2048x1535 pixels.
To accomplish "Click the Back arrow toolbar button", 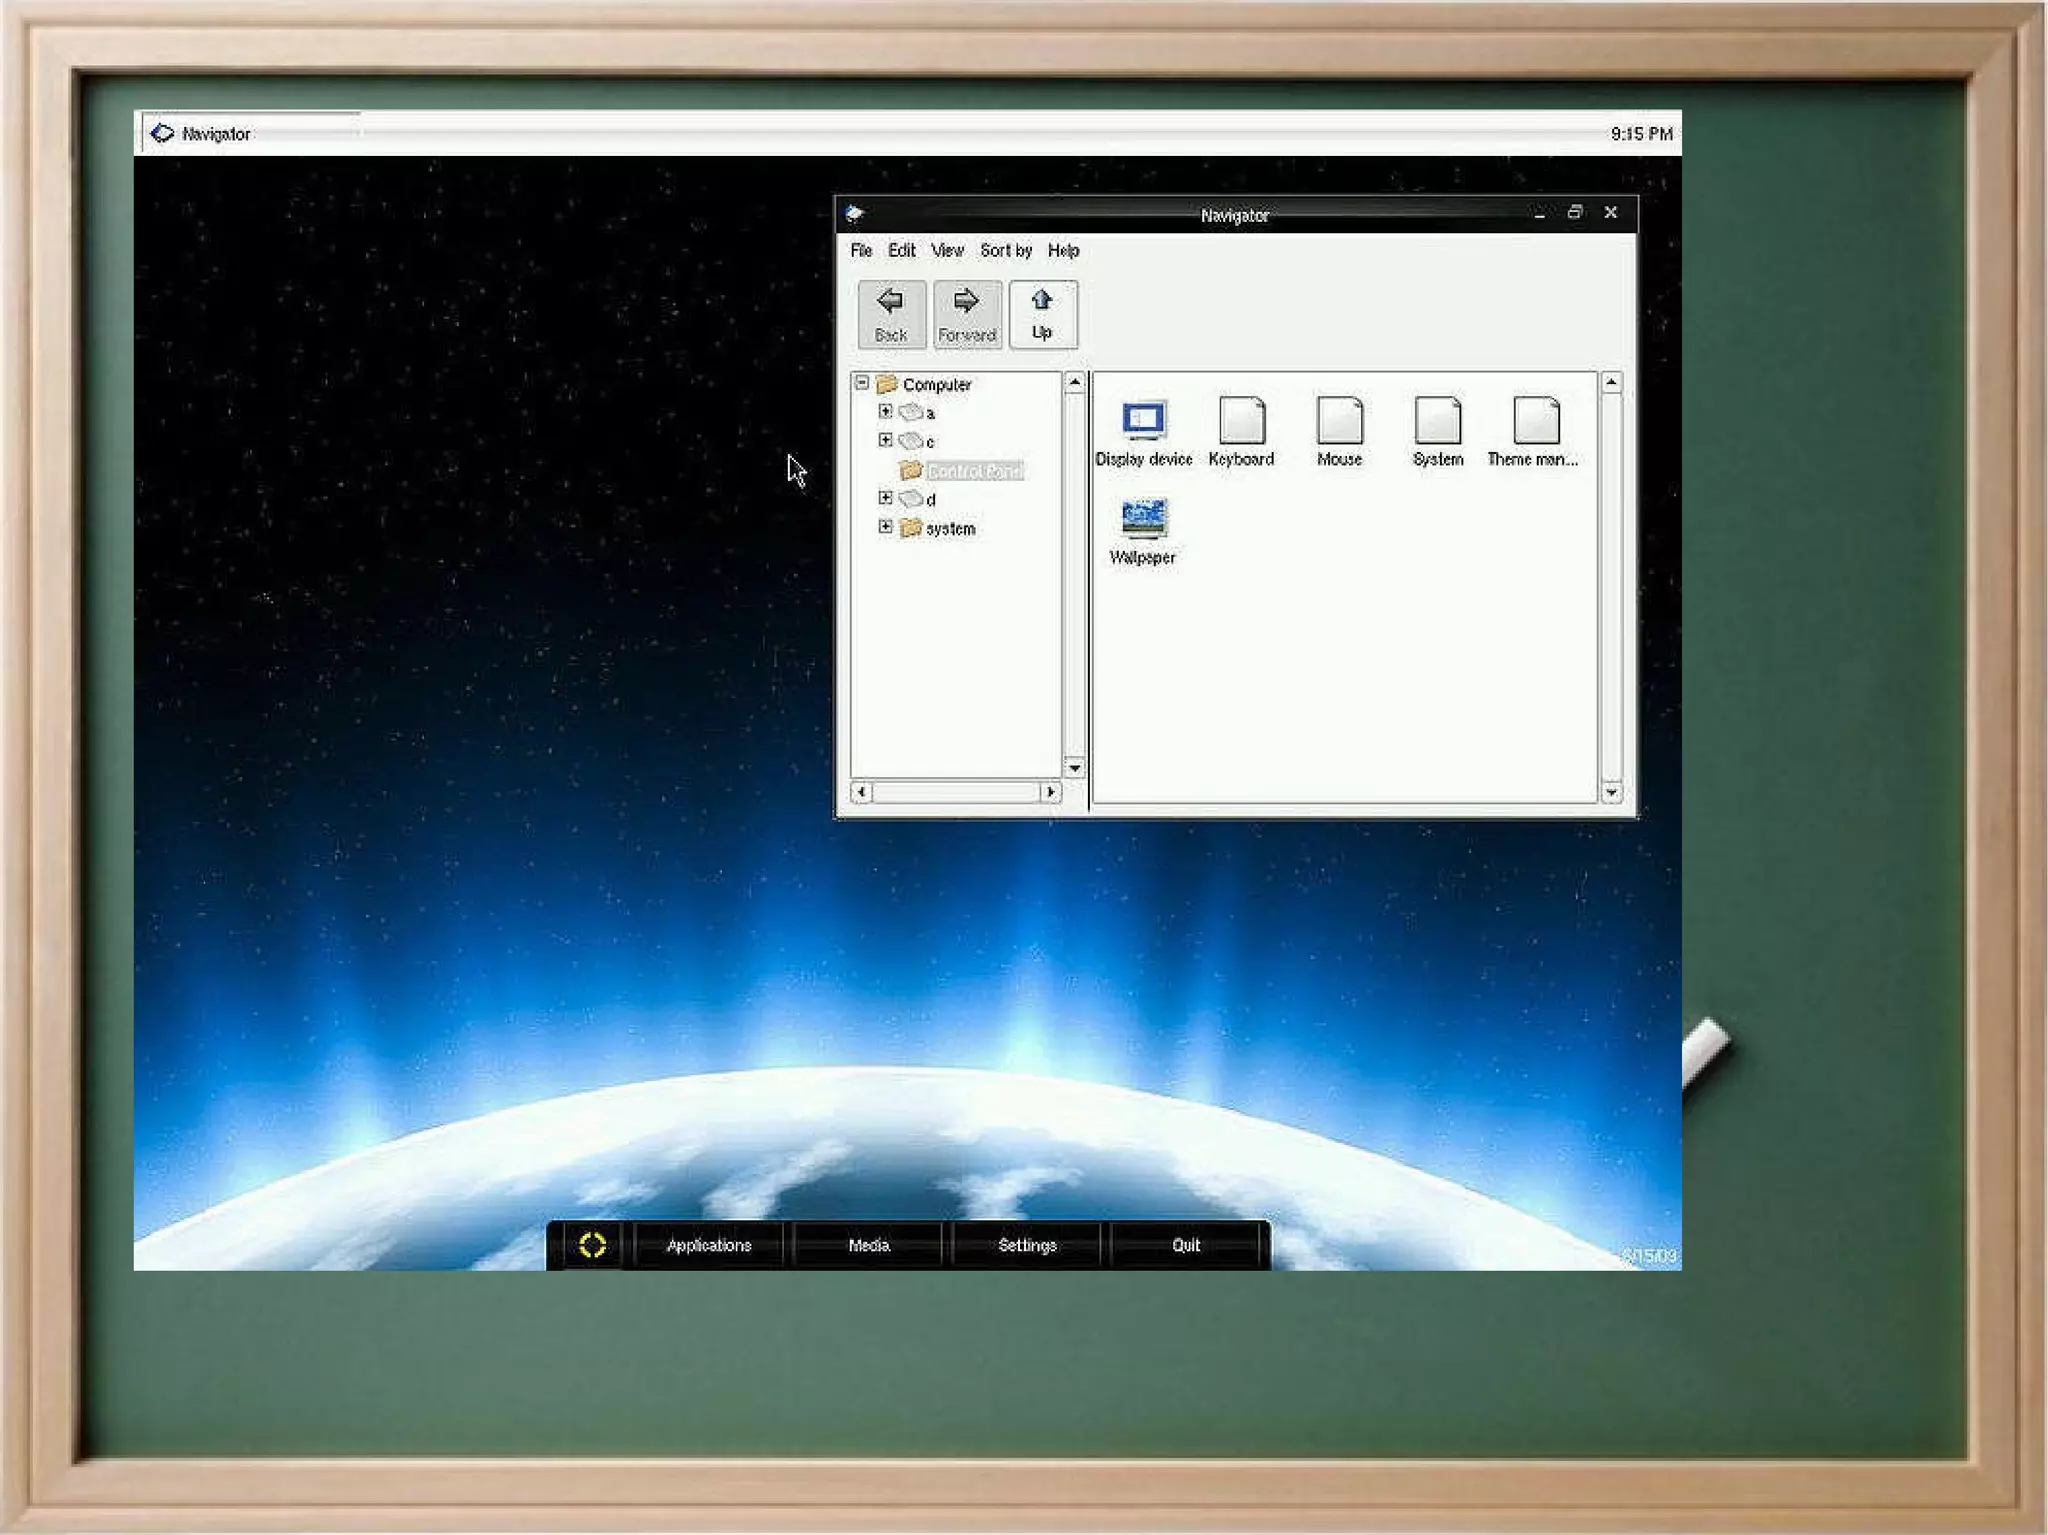I will (x=890, y=314).
